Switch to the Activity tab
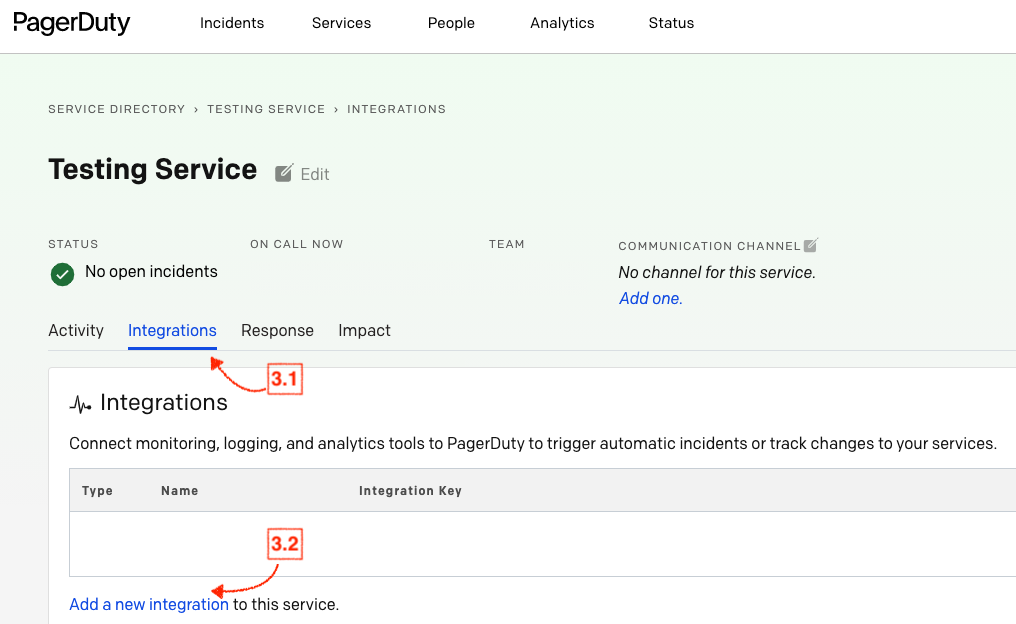Image resolution: width=1016 pixels, height=624 pixels. pyautogui.click(x=76, y=330)
